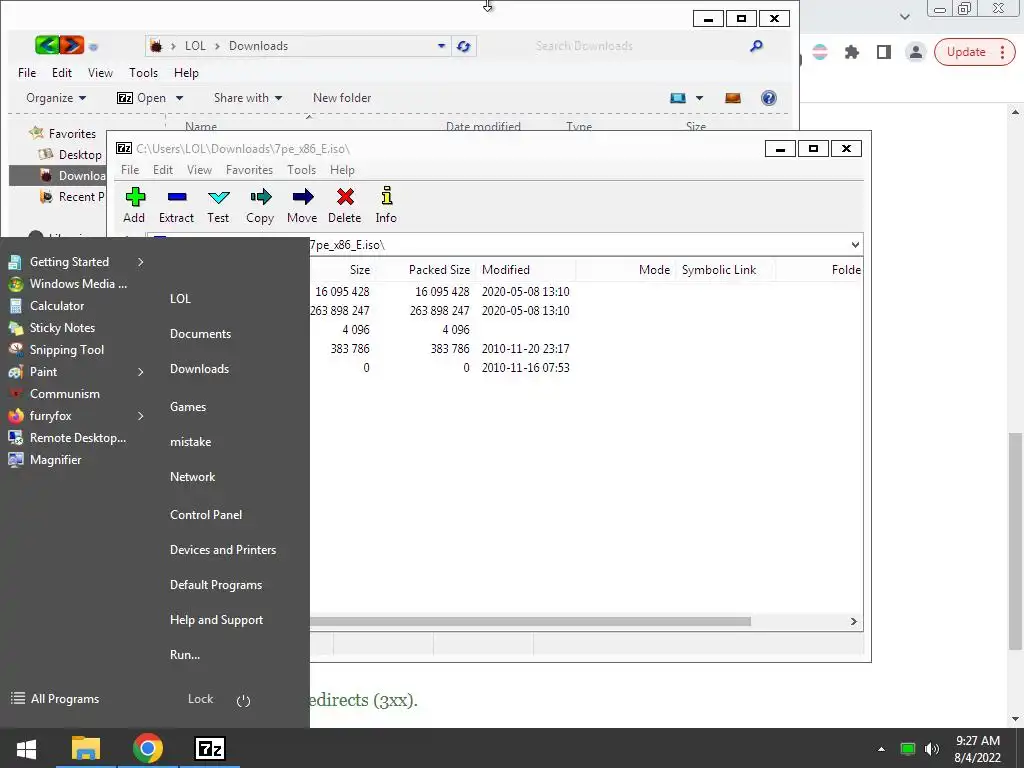Click All Programs in Start menu
The height and width of the screenshot is (768, 1024).
point(56,699)
